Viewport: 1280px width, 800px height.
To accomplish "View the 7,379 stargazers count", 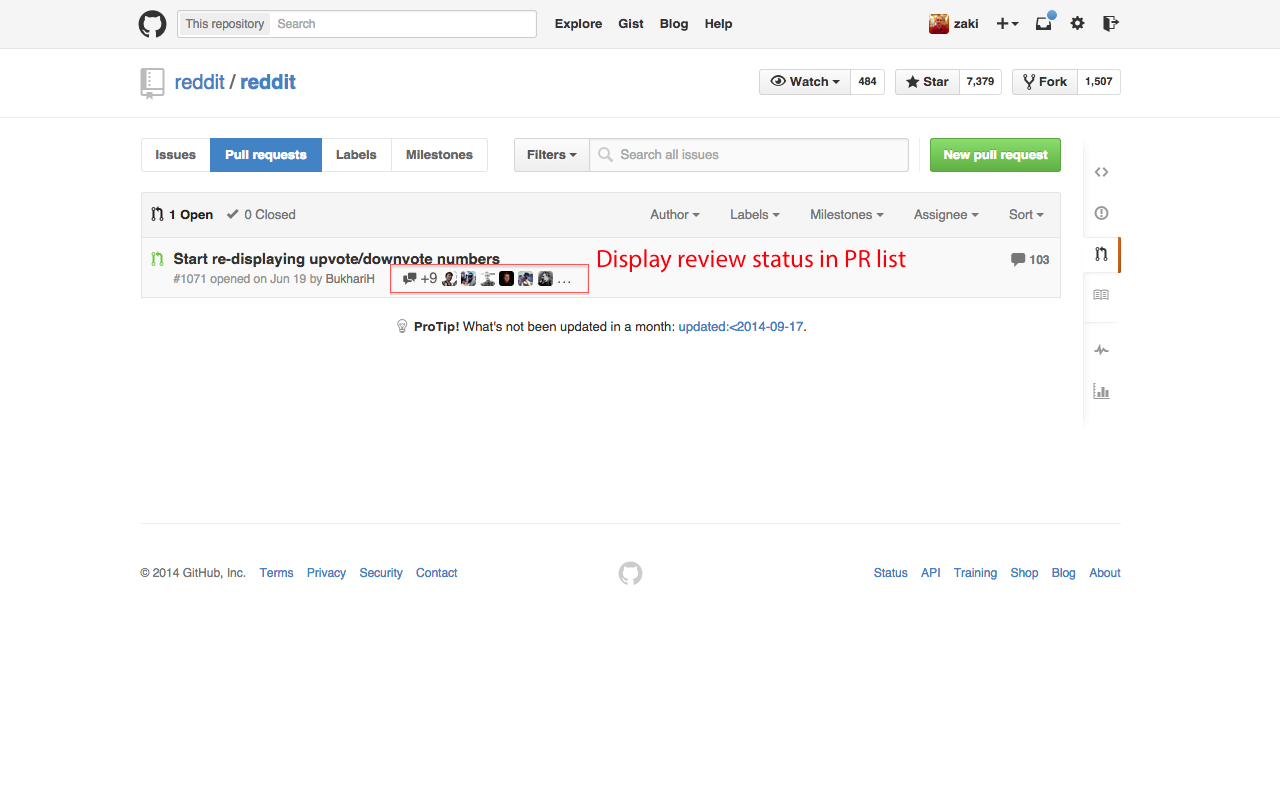I will pos(980,82).
